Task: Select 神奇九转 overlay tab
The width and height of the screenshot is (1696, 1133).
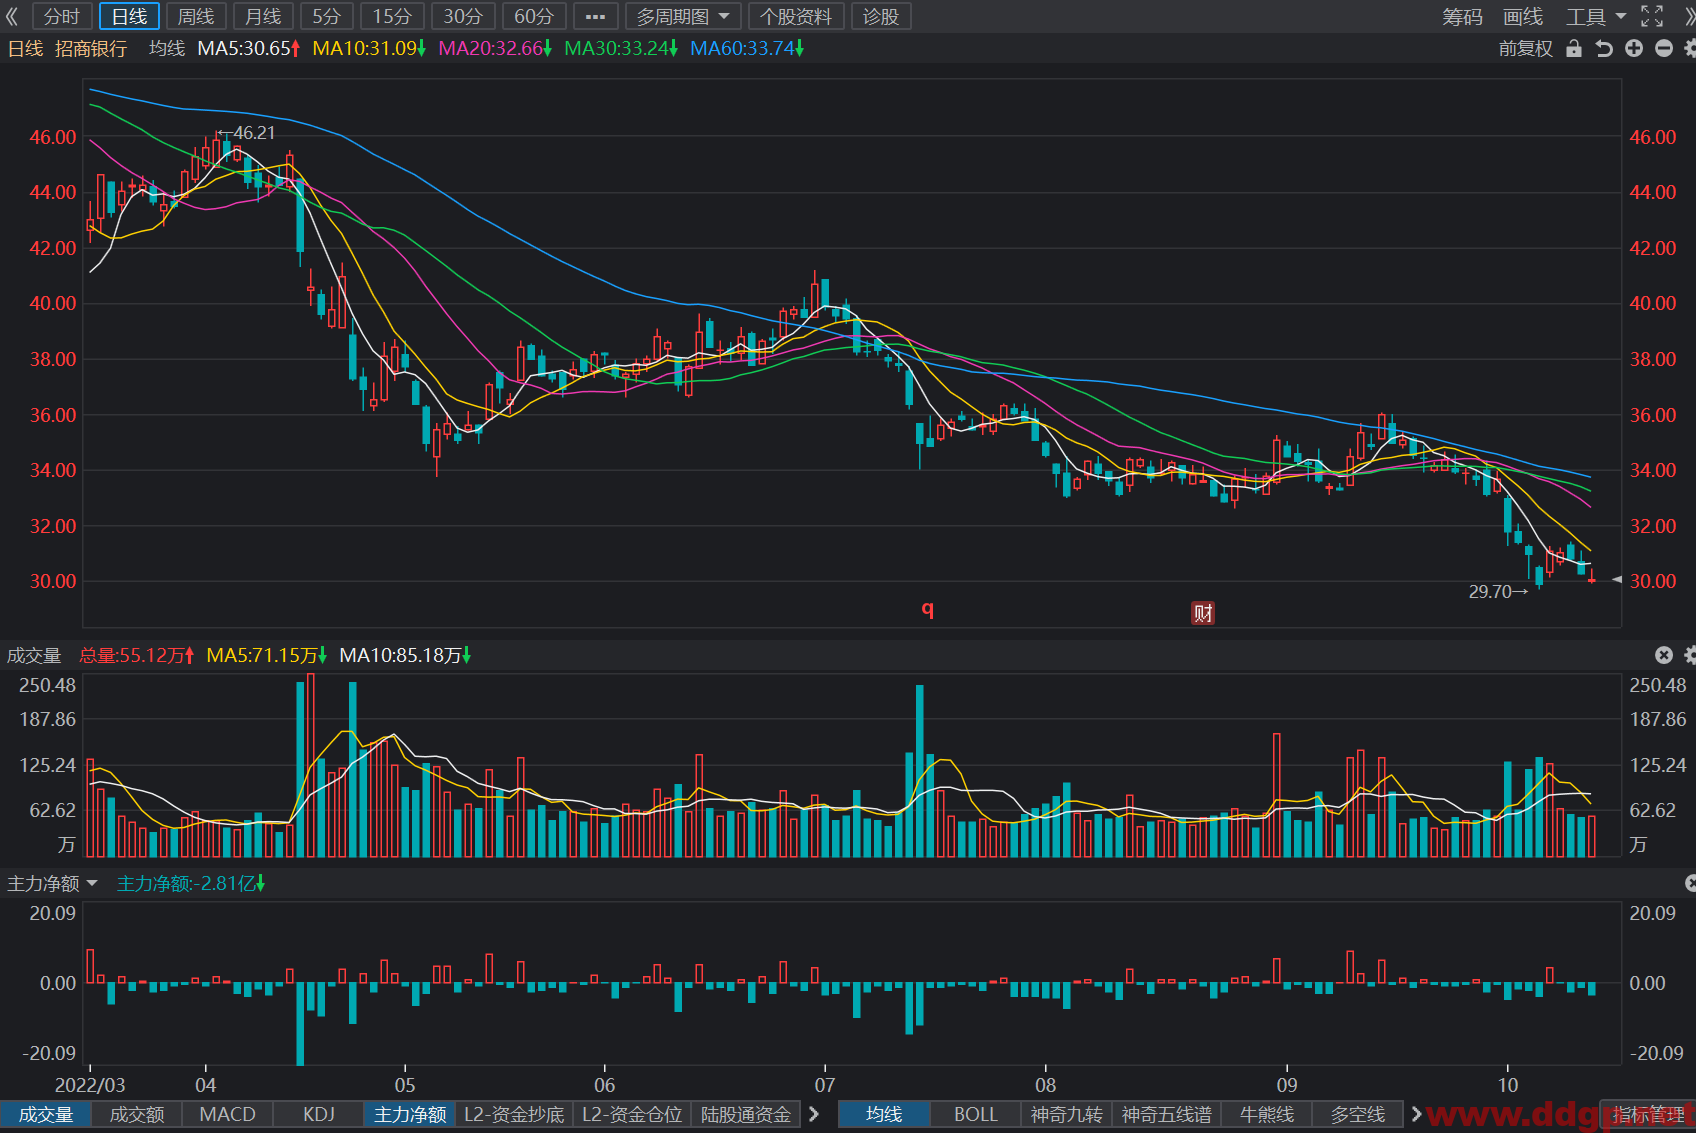Action: [x=1067, y=1114]
